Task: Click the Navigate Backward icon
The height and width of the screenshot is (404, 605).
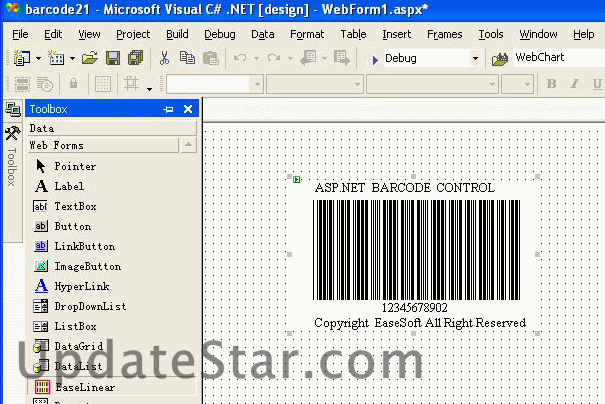Action: click(x=309, y=58)
